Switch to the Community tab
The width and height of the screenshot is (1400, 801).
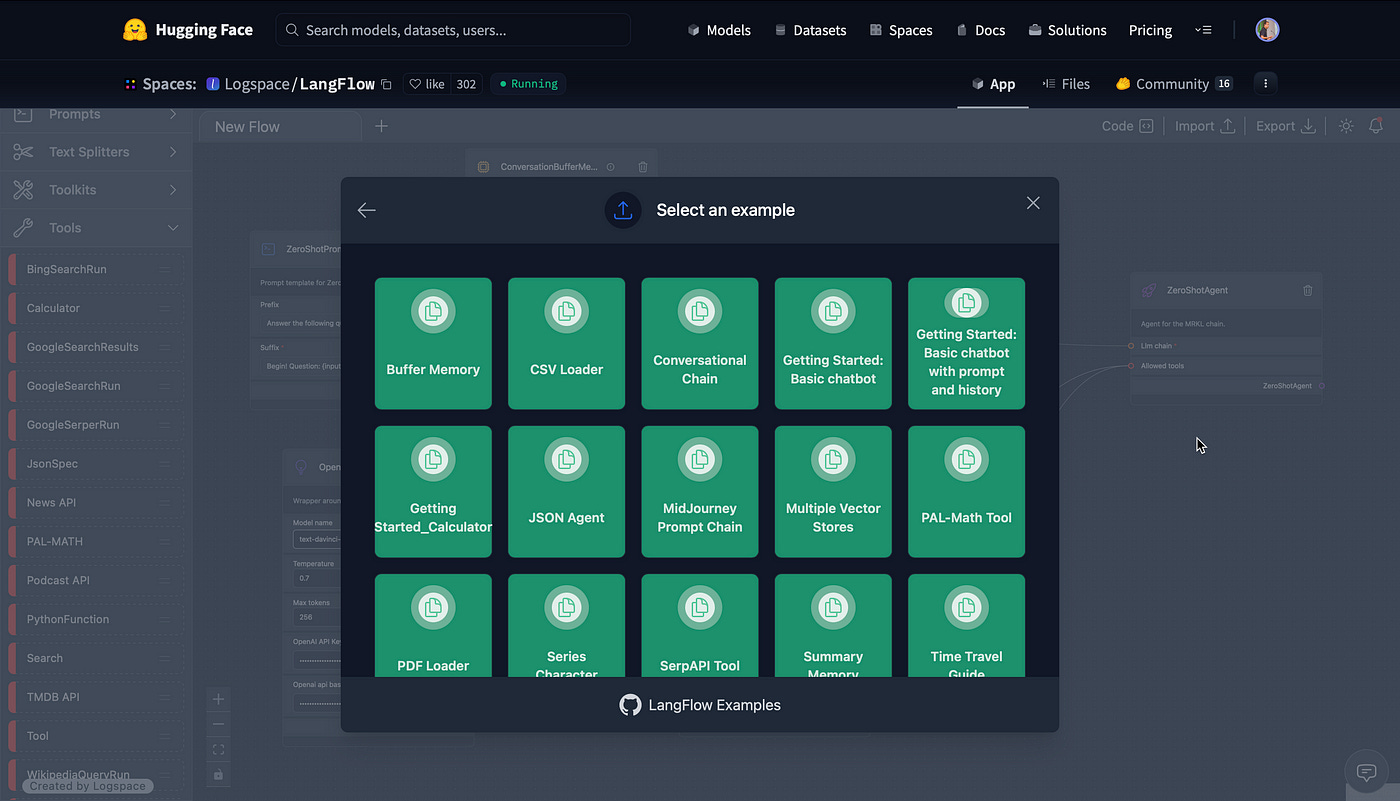coord(1174,84)
